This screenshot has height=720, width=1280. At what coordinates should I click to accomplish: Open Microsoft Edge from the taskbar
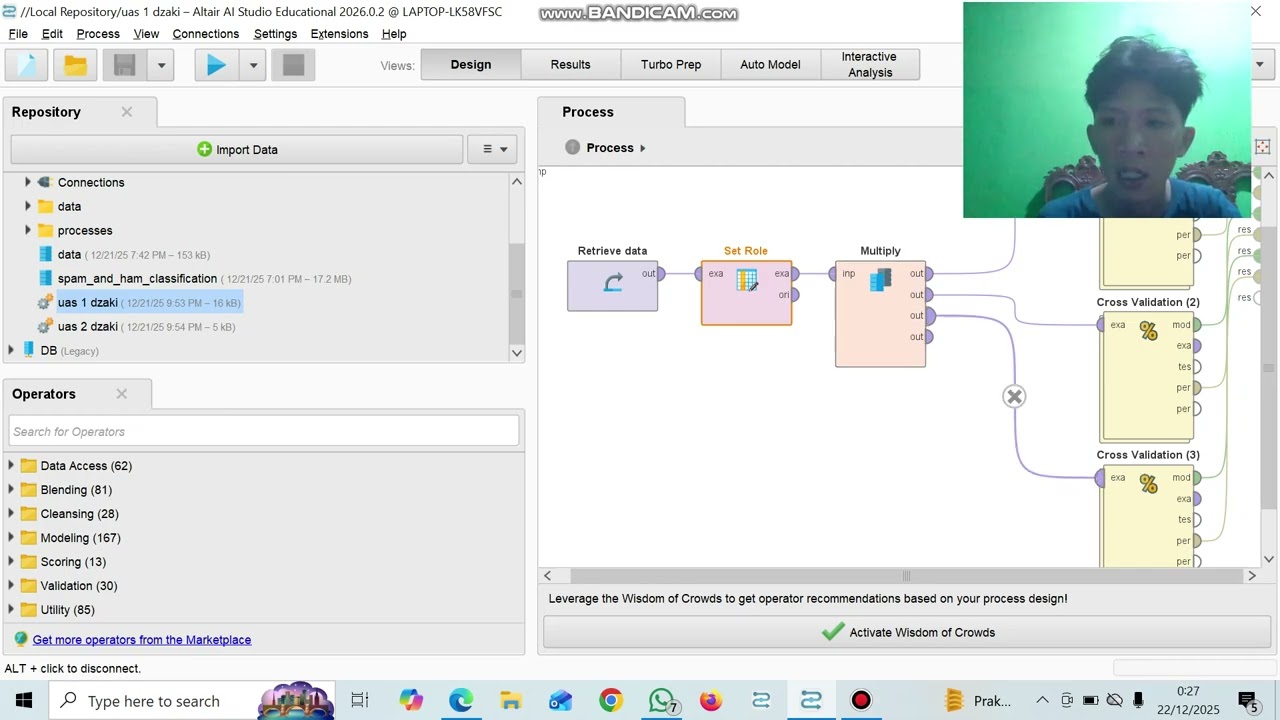click(461, 701)
